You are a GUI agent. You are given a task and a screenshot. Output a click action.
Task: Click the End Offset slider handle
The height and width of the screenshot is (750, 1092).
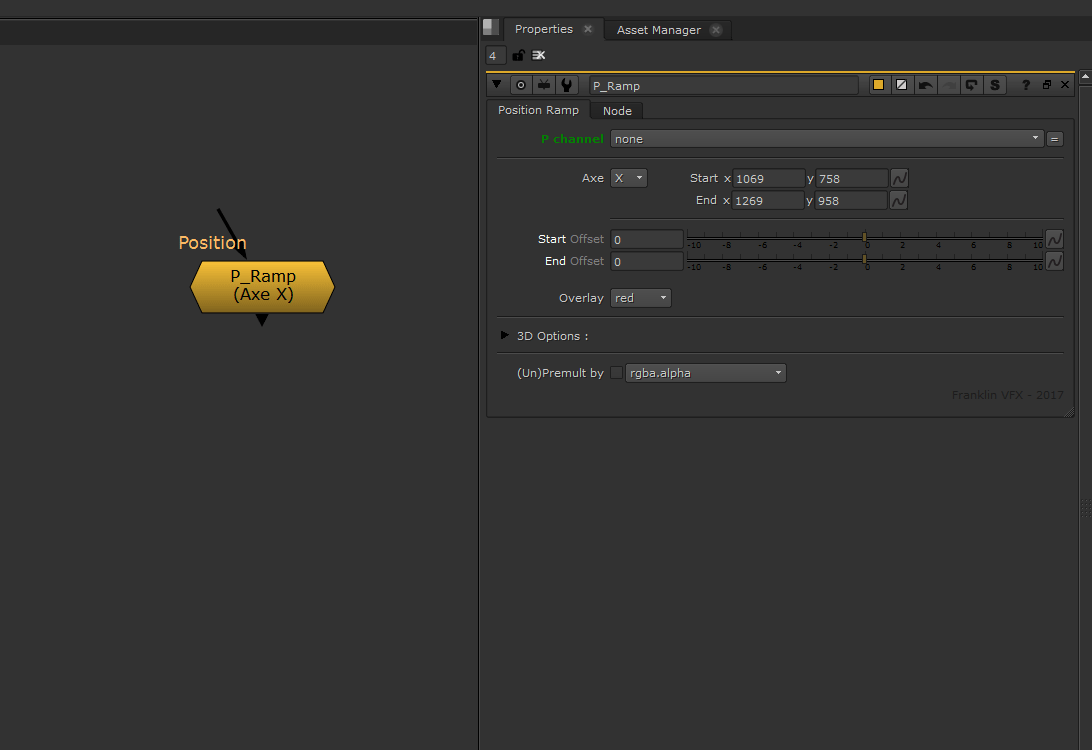[x=864, y=259]
